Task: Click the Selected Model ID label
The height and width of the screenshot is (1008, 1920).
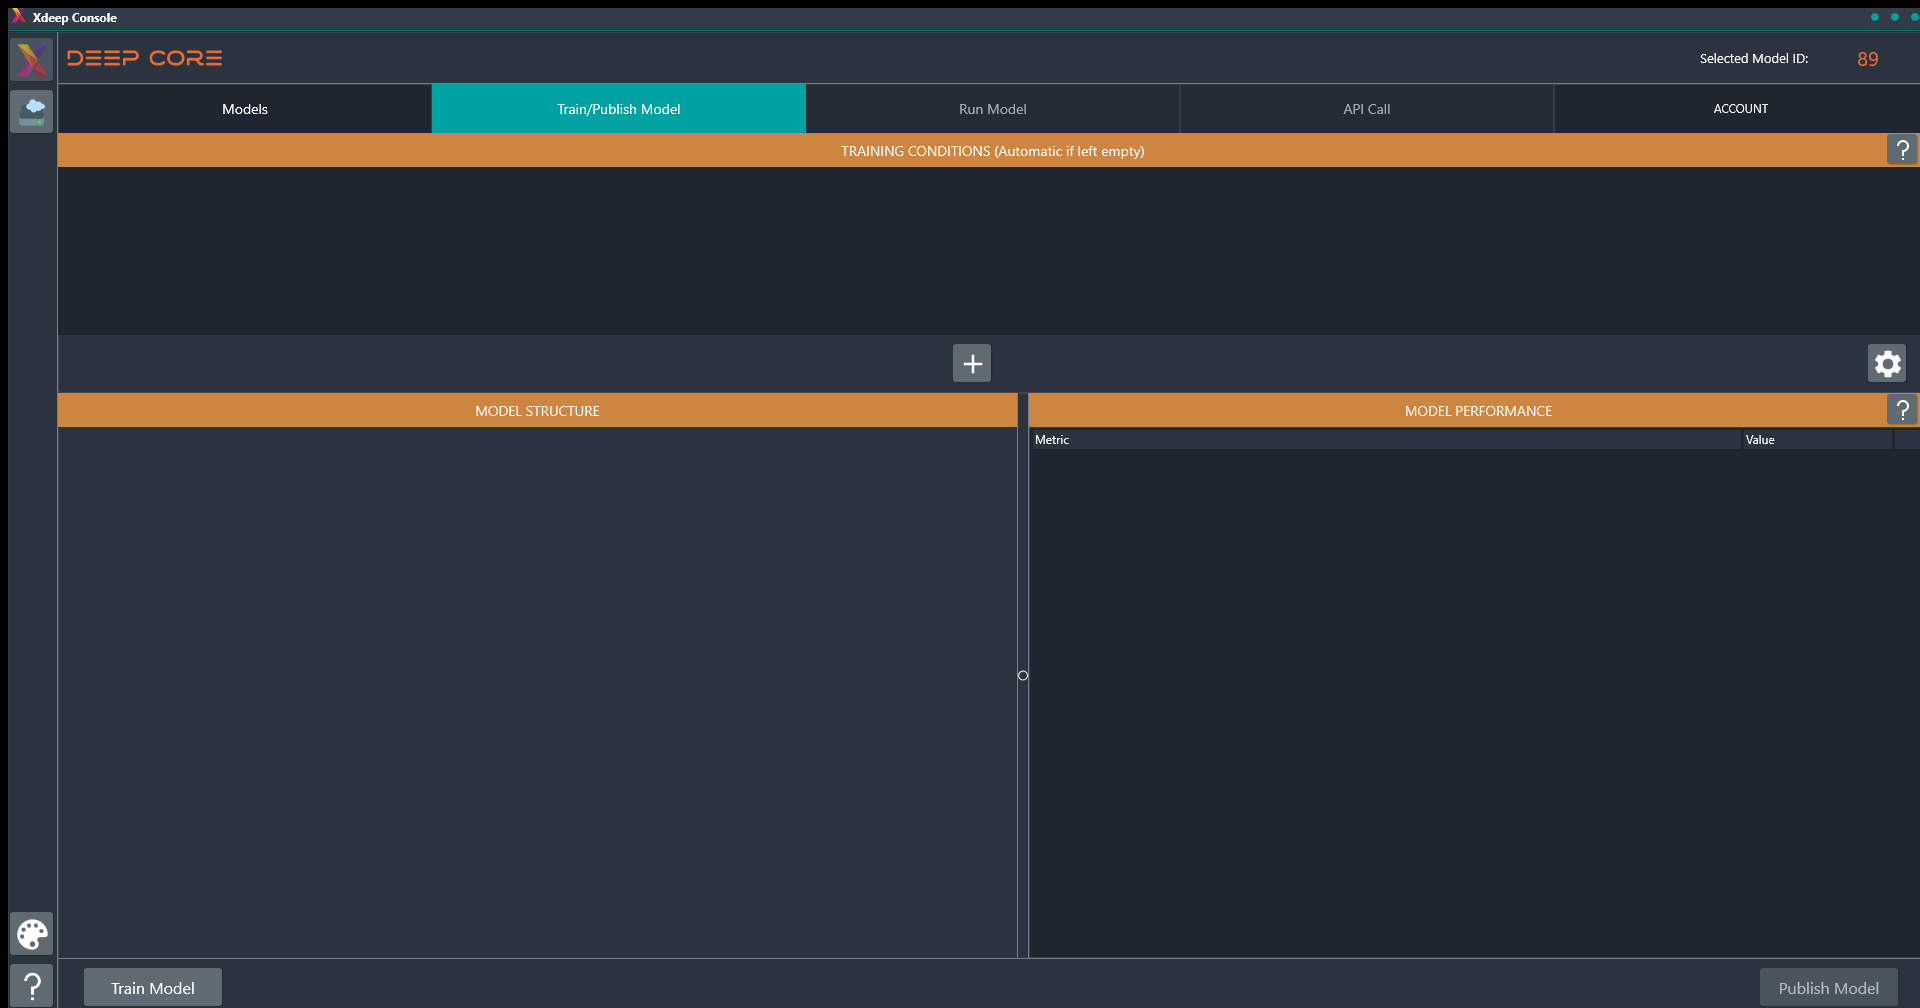Action: (x=1754, y=59)
